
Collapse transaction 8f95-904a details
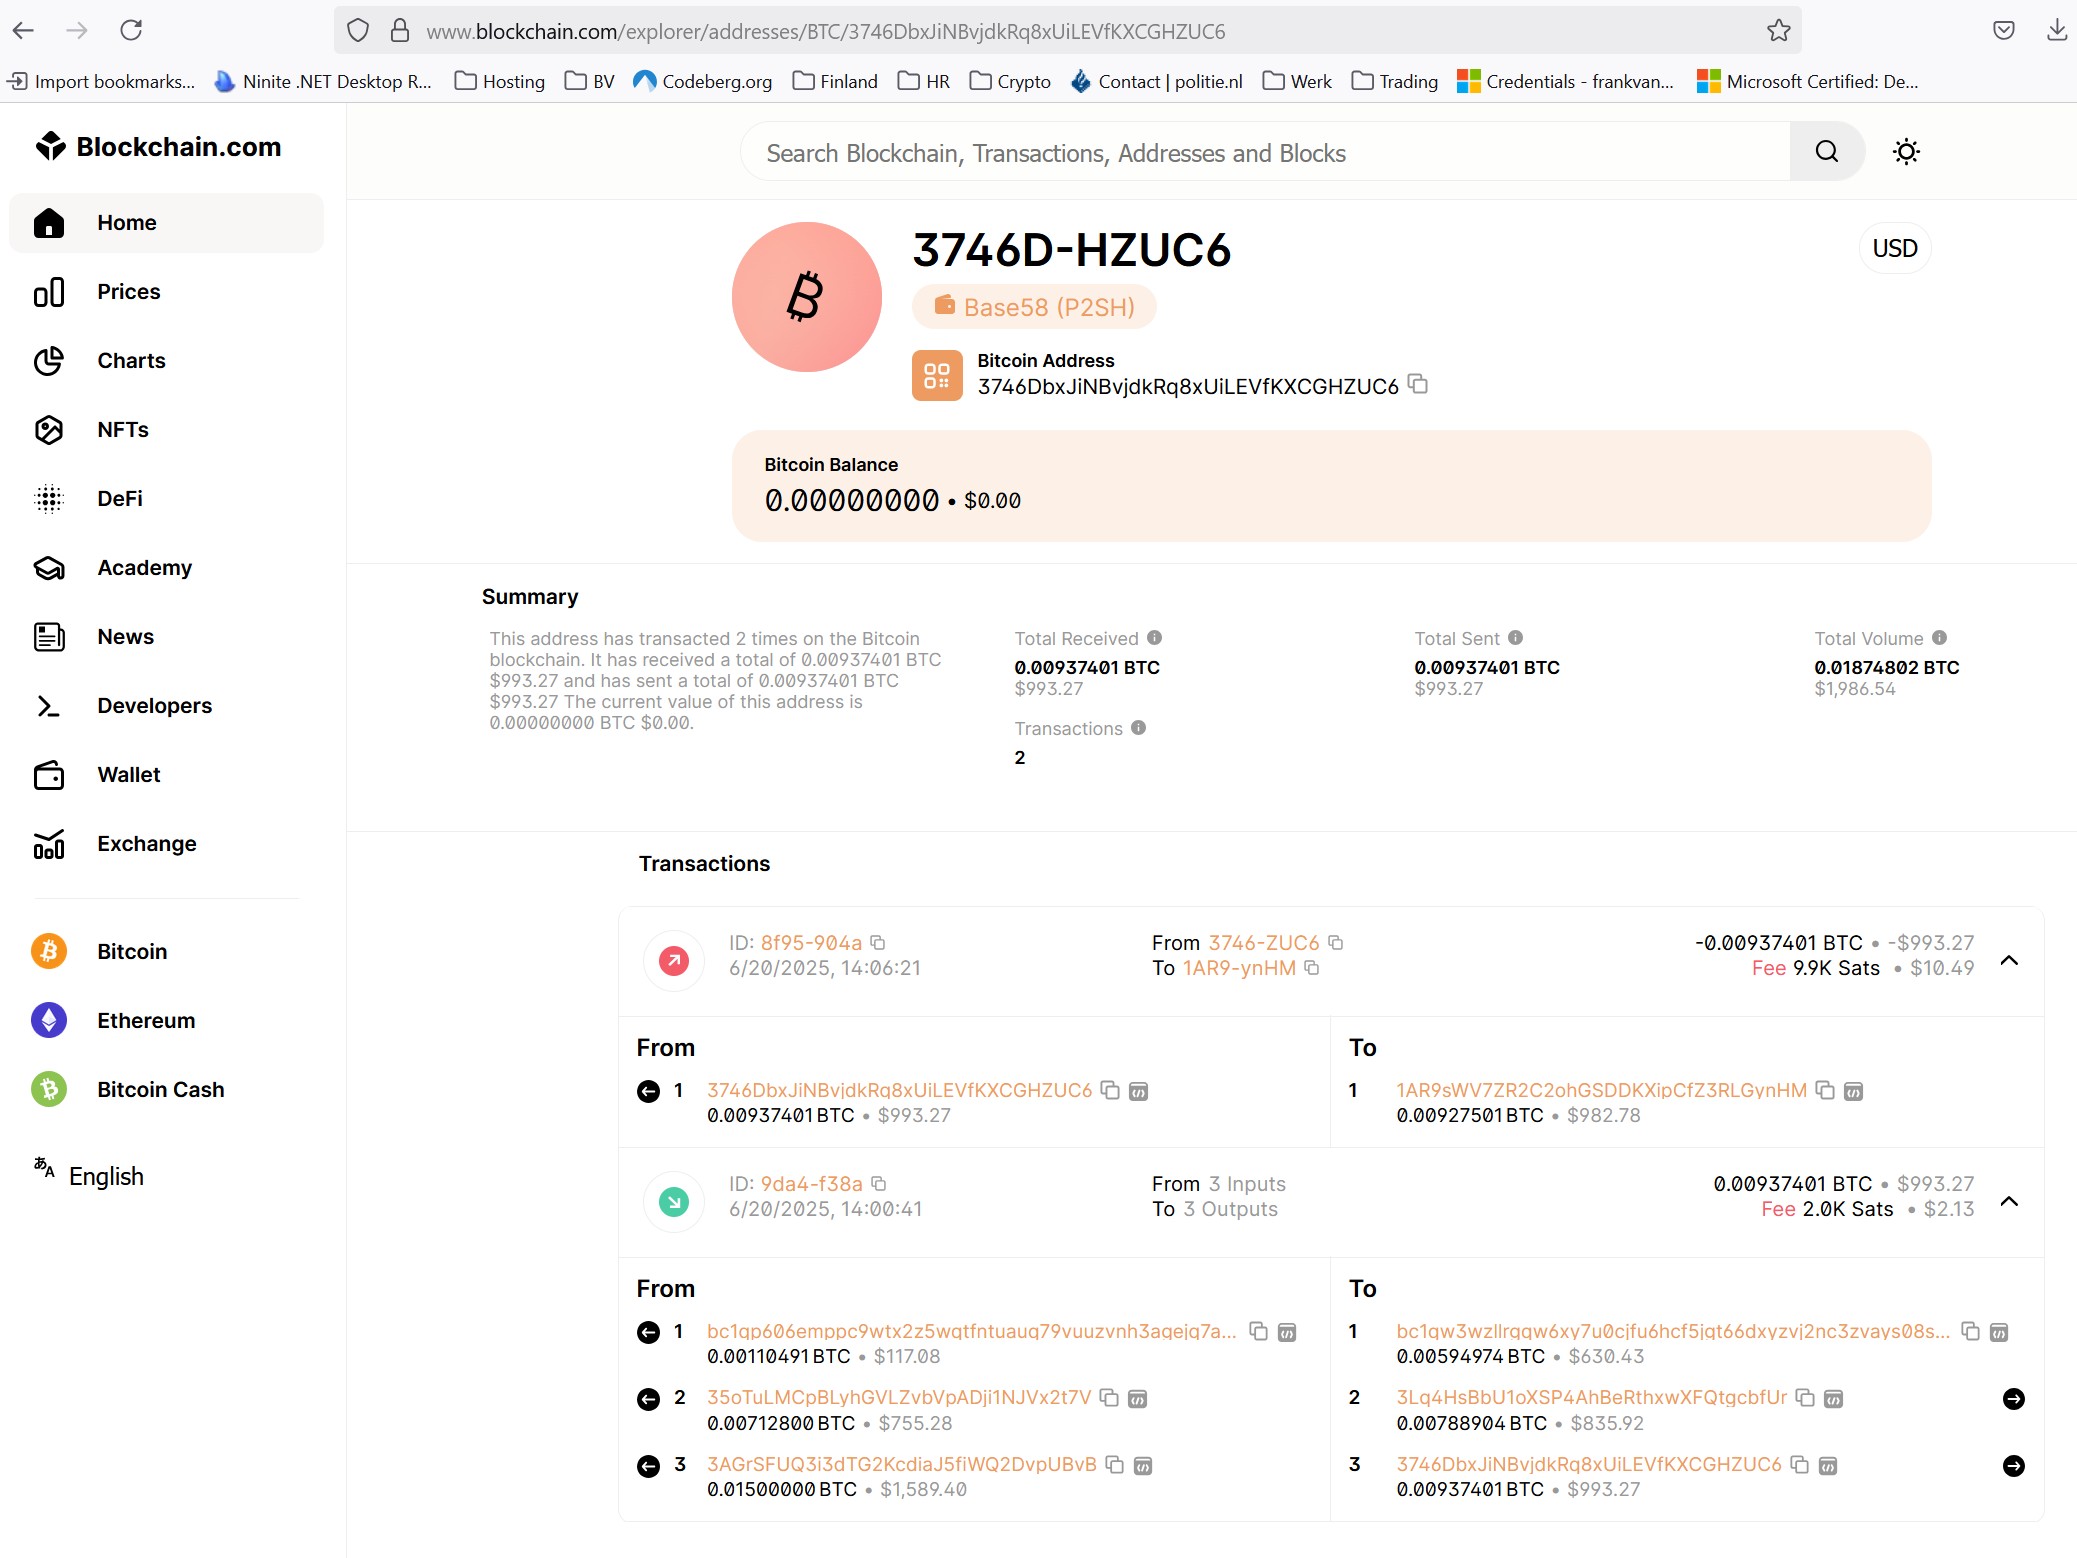(x=2011, y=959)
